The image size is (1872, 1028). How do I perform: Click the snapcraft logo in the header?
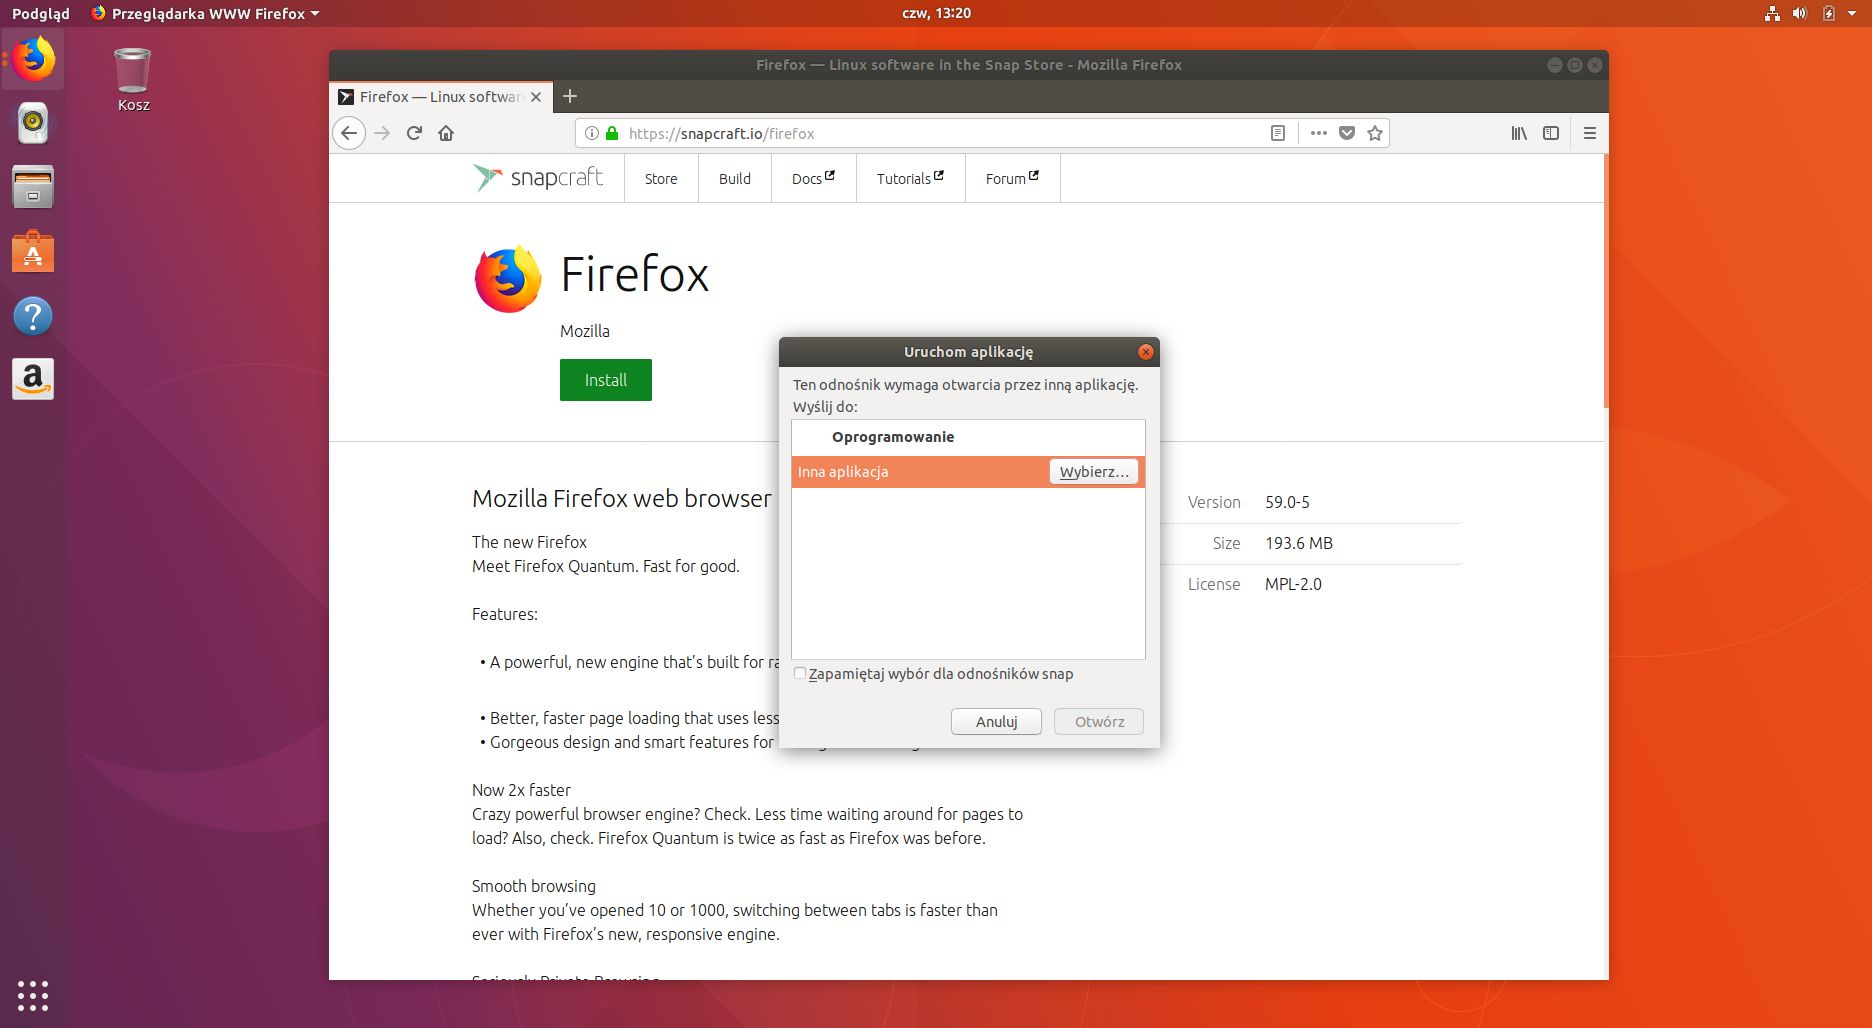[x=539, y=178]
